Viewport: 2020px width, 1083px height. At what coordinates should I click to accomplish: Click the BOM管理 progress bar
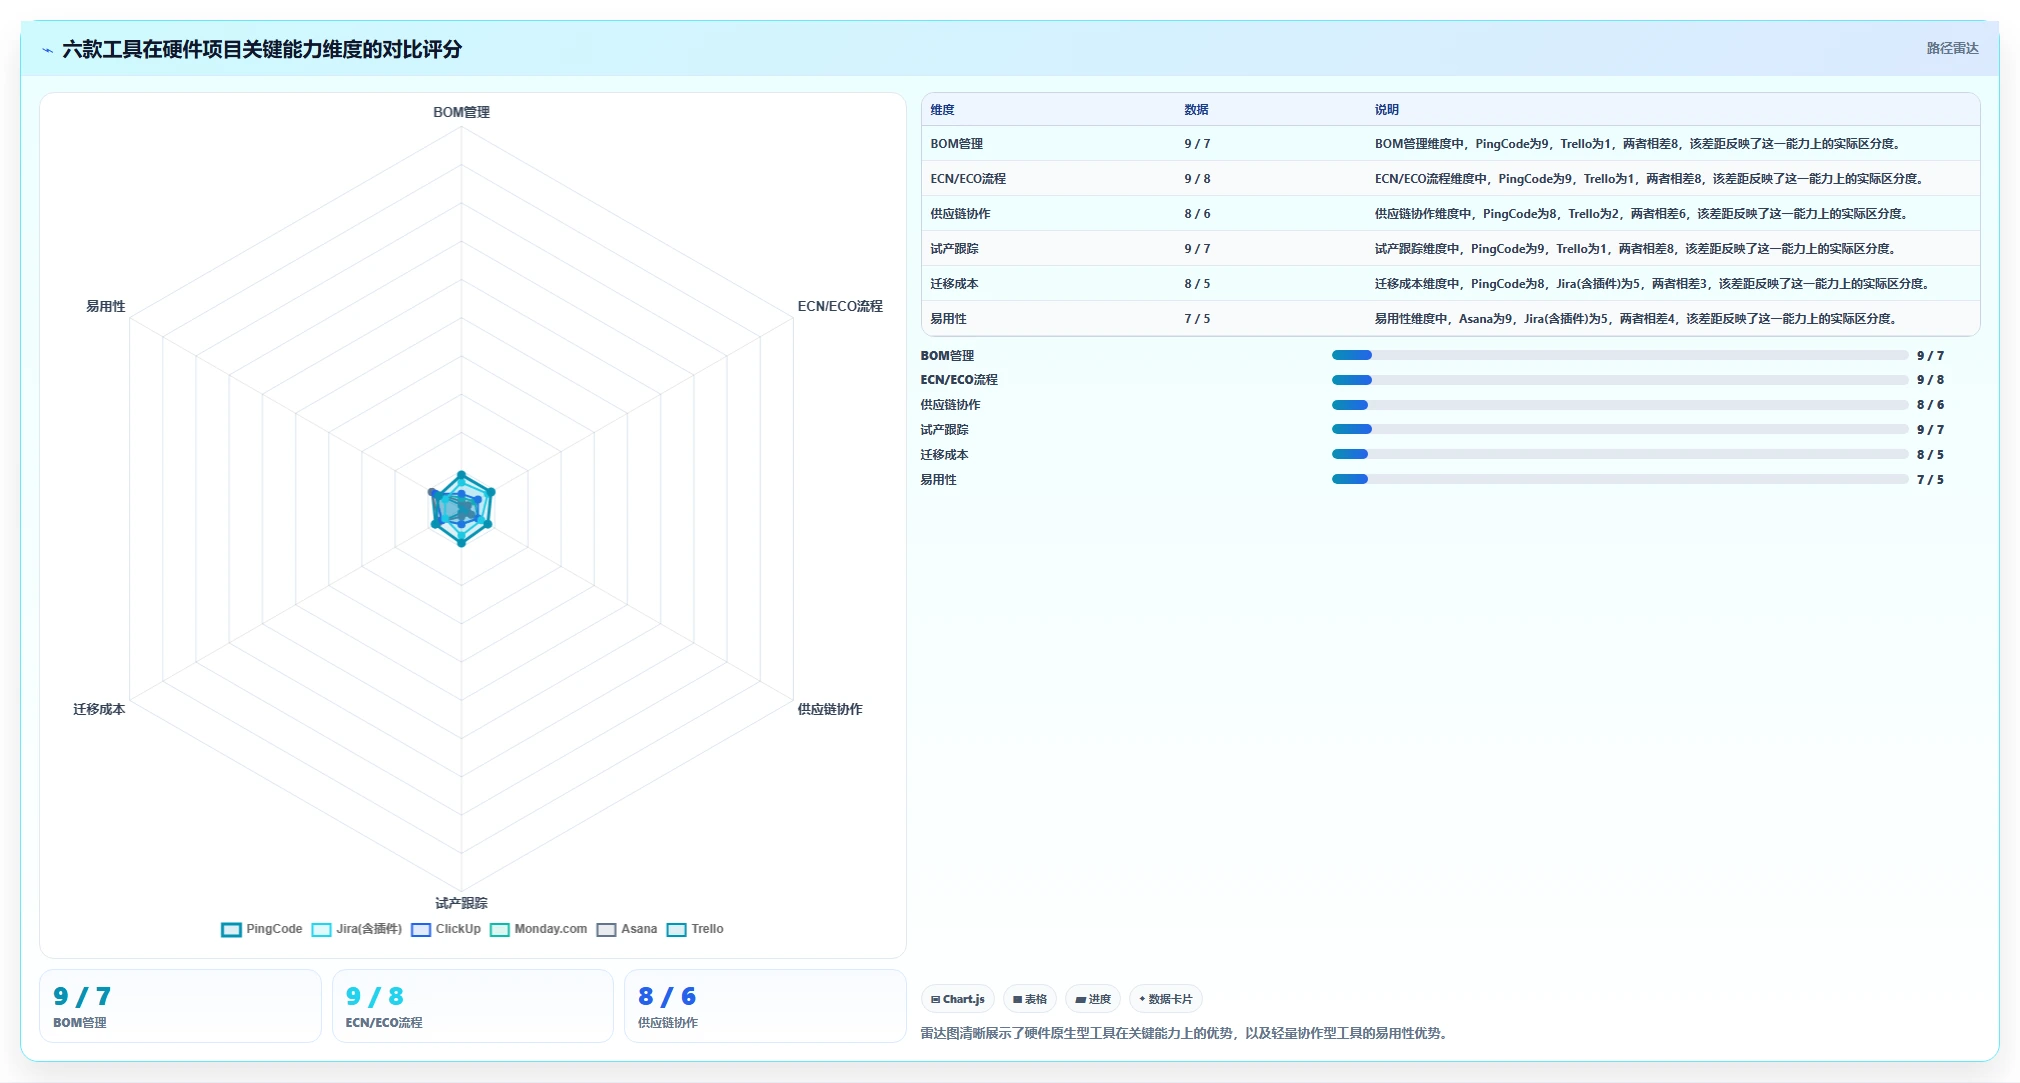1619,355
